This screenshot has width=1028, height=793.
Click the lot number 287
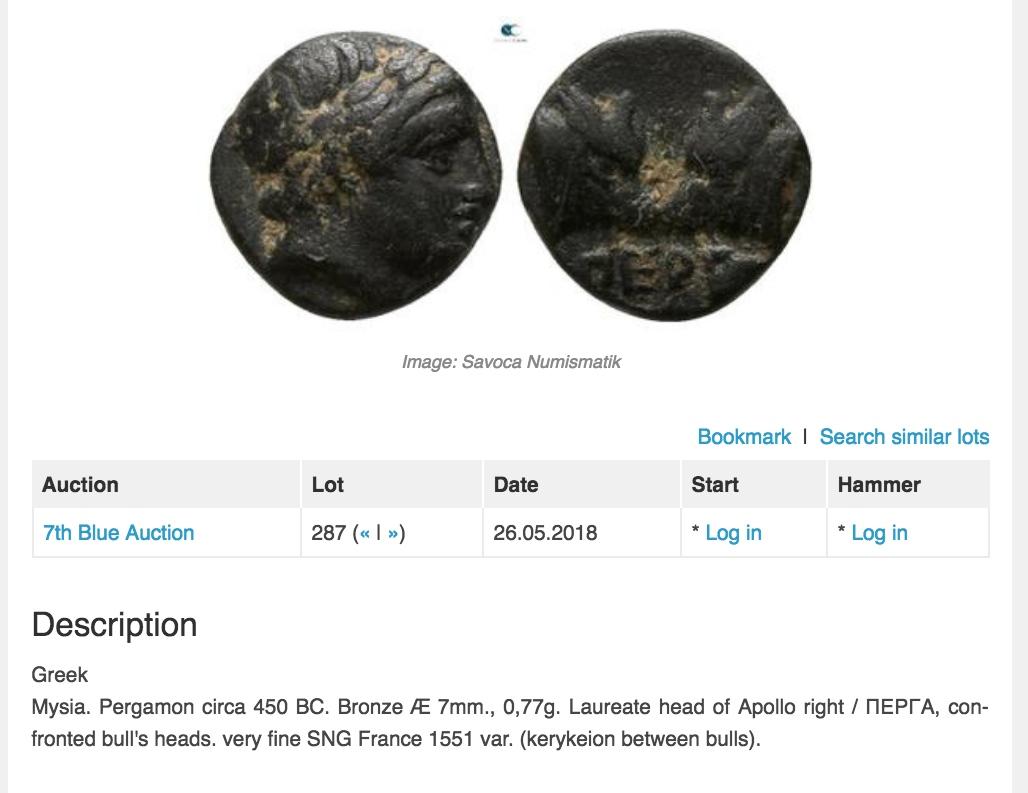328,533
